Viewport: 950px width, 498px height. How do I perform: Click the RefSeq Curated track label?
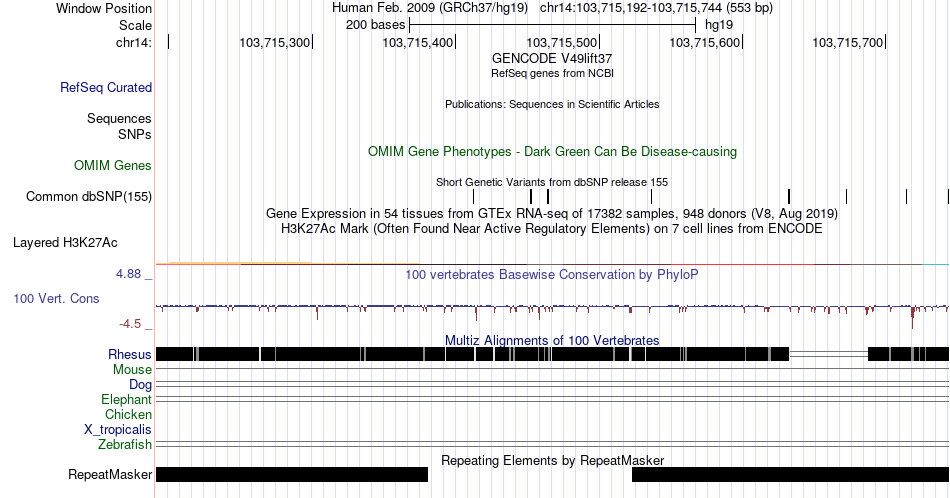click(x=105, y=87)
